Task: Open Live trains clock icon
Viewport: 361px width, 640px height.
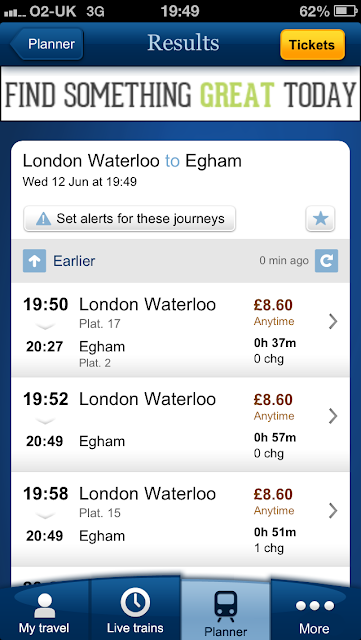Action: pos(135,602)
